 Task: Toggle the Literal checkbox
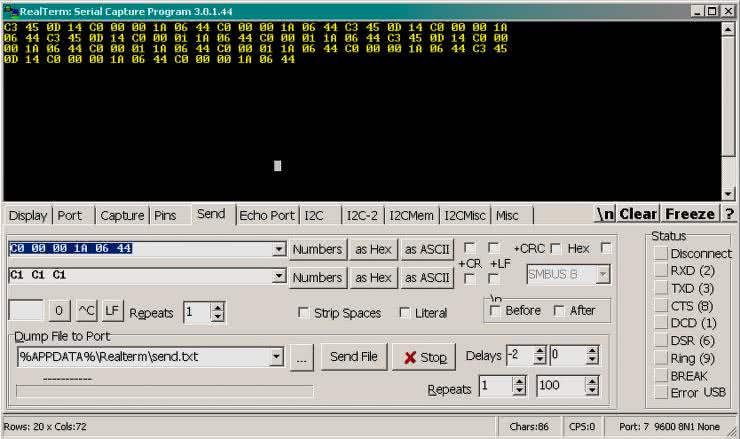coord(405,313)
